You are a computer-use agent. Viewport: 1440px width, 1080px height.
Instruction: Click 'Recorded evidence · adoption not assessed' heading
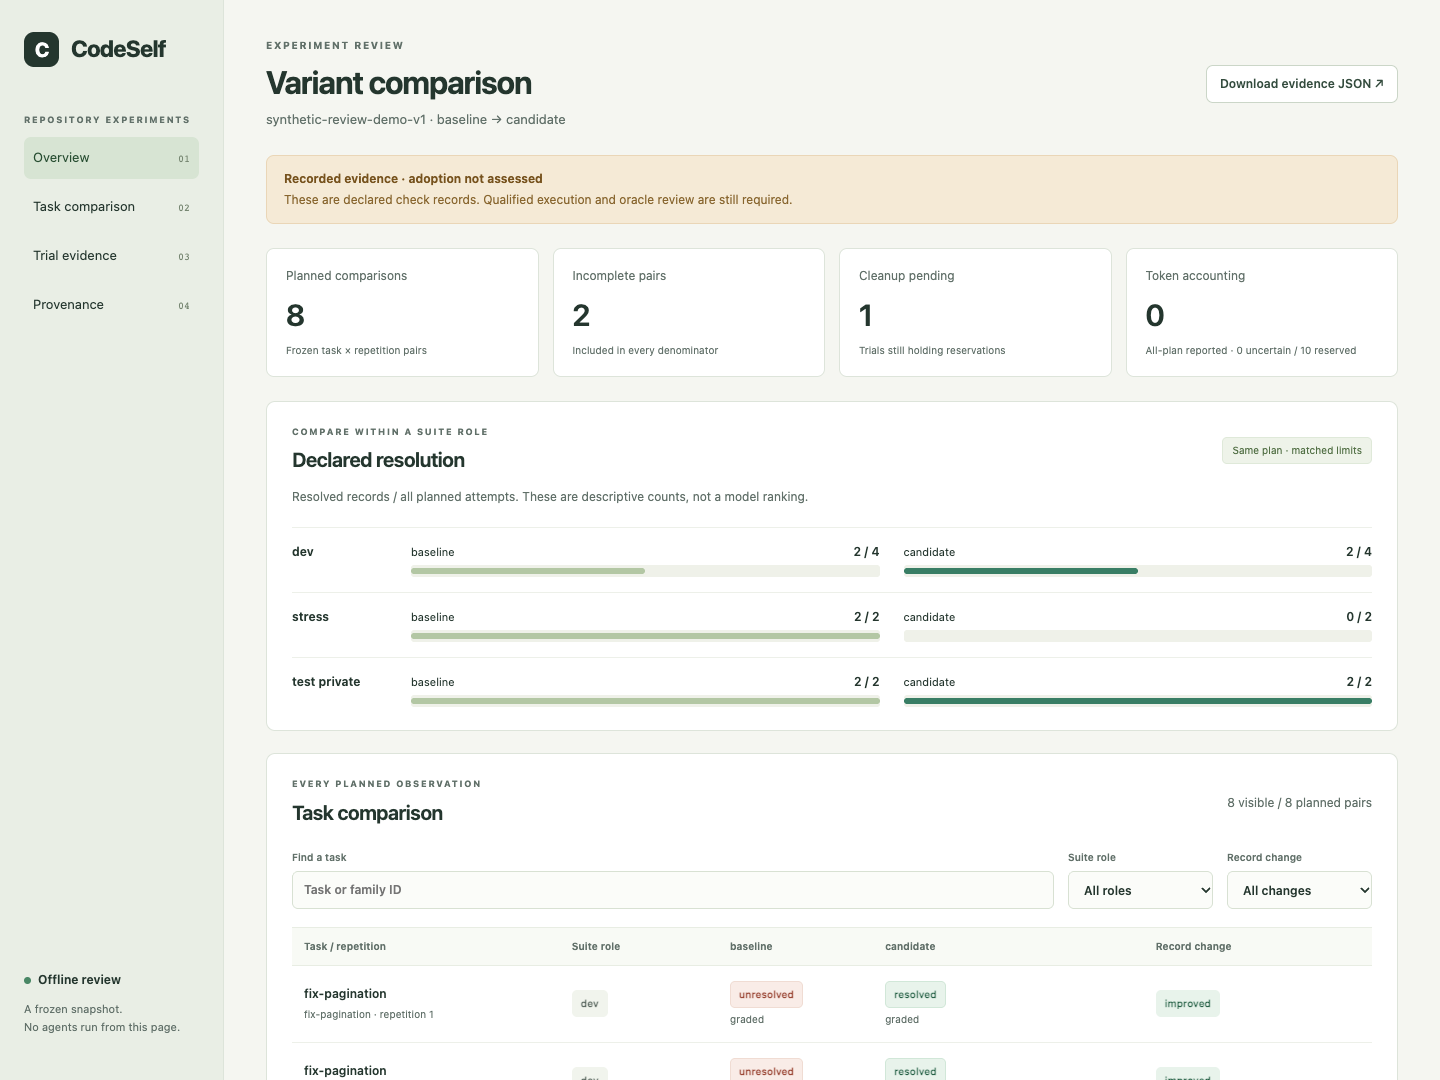coord(413,179)
